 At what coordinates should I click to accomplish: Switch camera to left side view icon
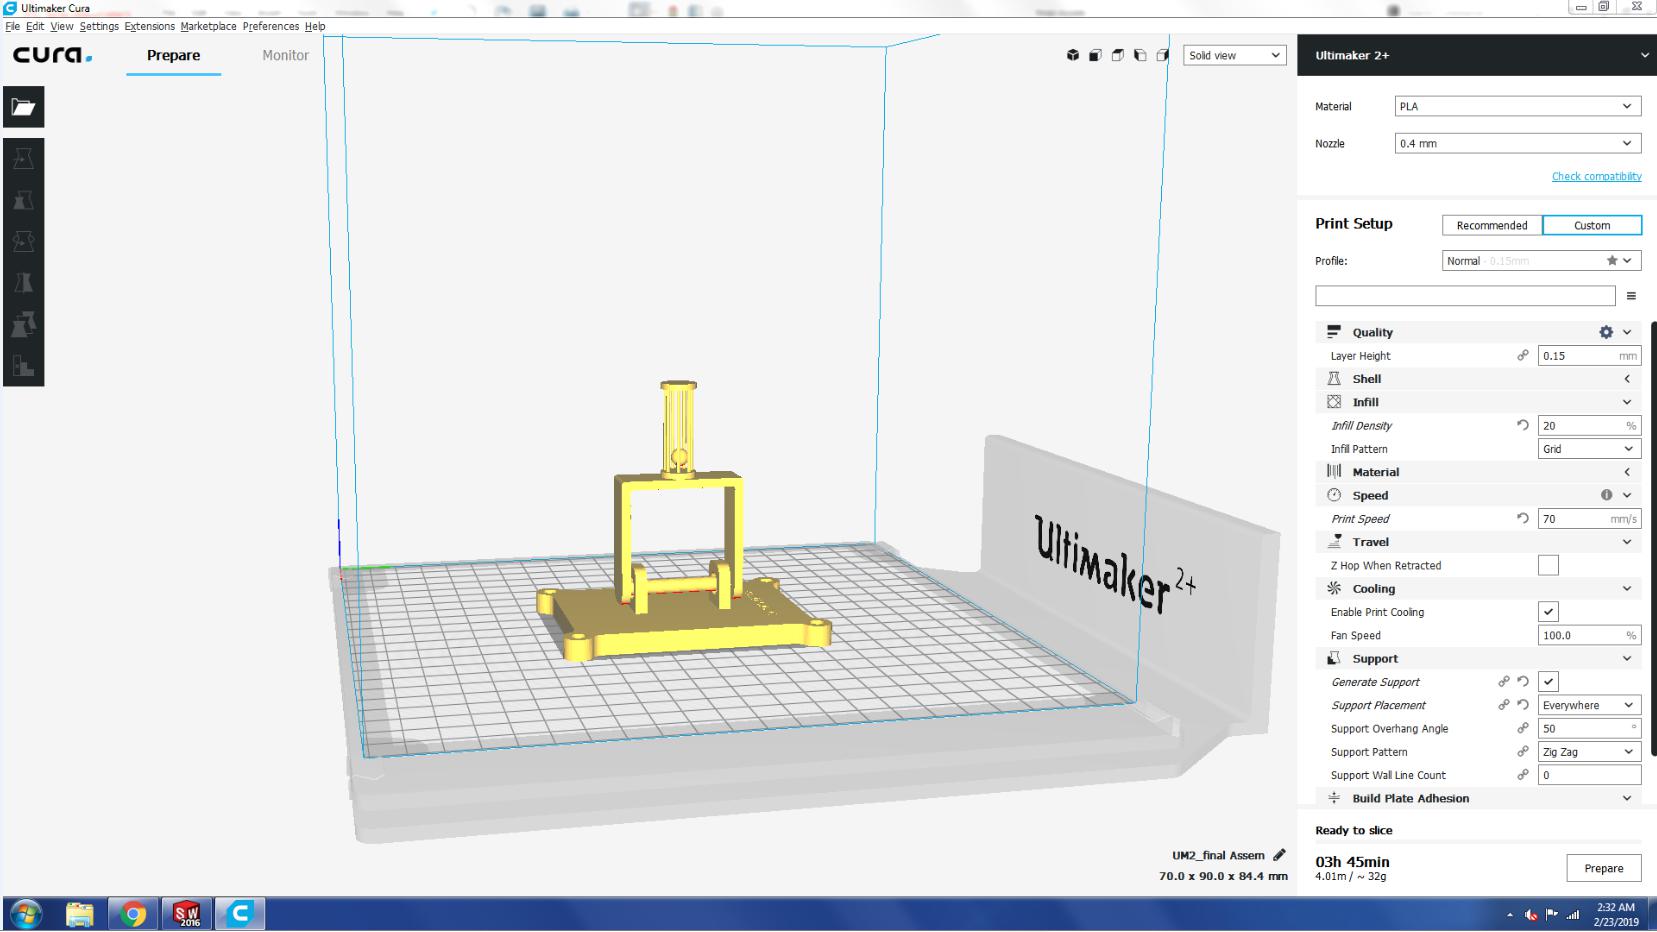[x=1140, y=55]
